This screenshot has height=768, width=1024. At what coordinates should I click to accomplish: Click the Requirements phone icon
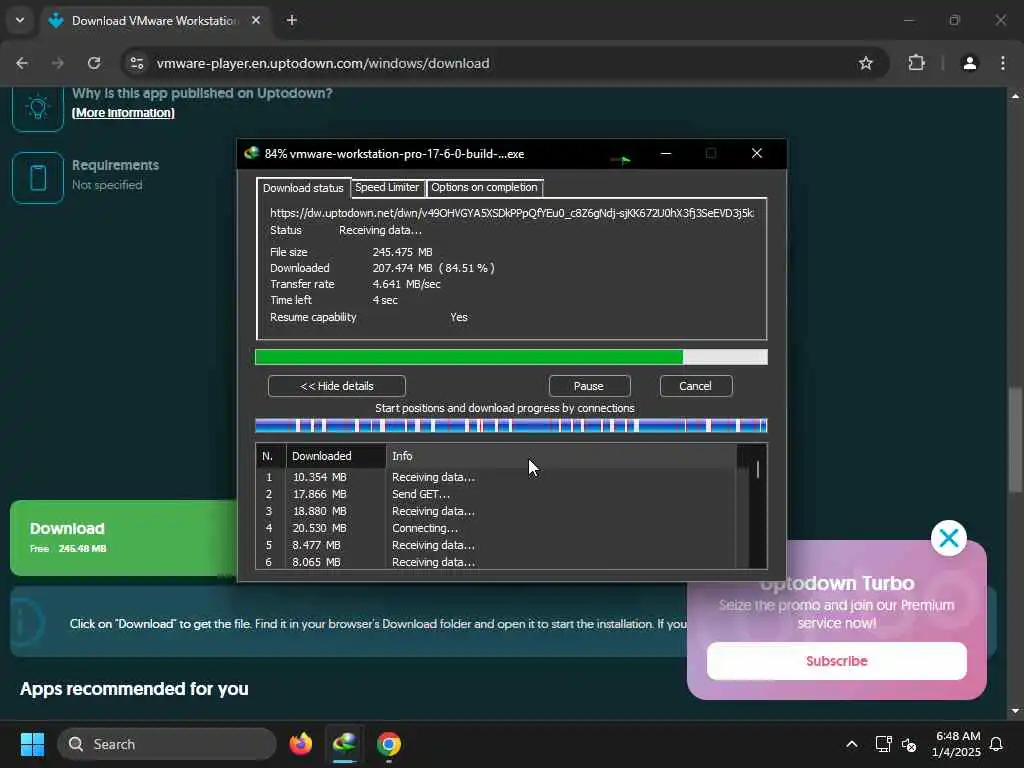point(38,178)
